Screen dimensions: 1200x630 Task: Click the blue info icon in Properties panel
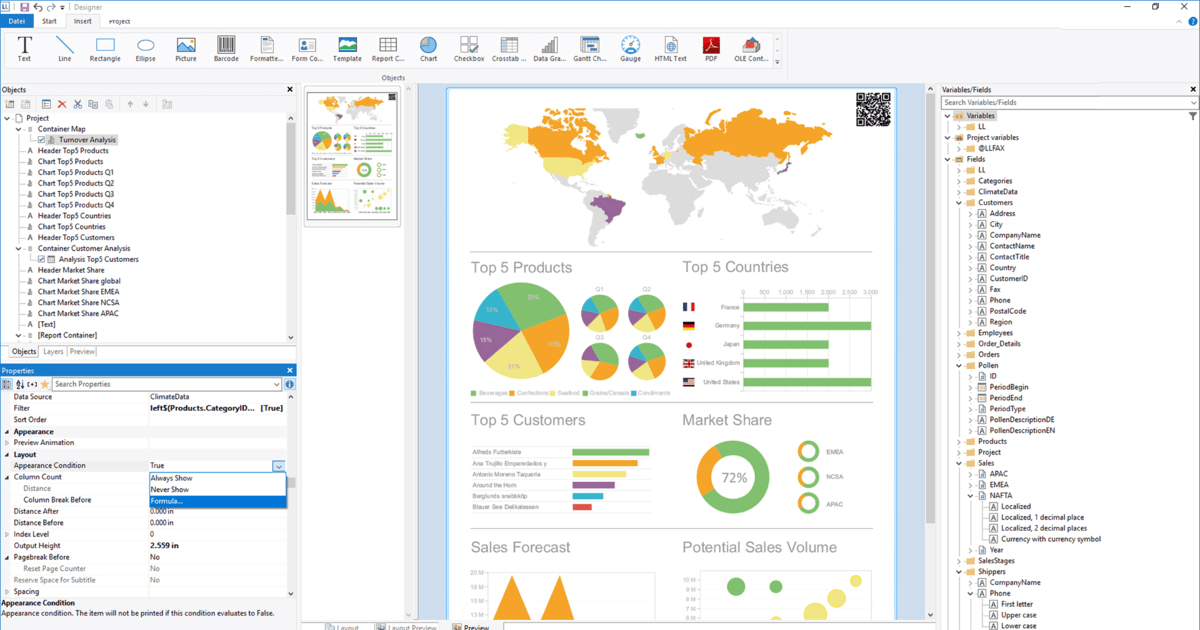click(290, 384)
